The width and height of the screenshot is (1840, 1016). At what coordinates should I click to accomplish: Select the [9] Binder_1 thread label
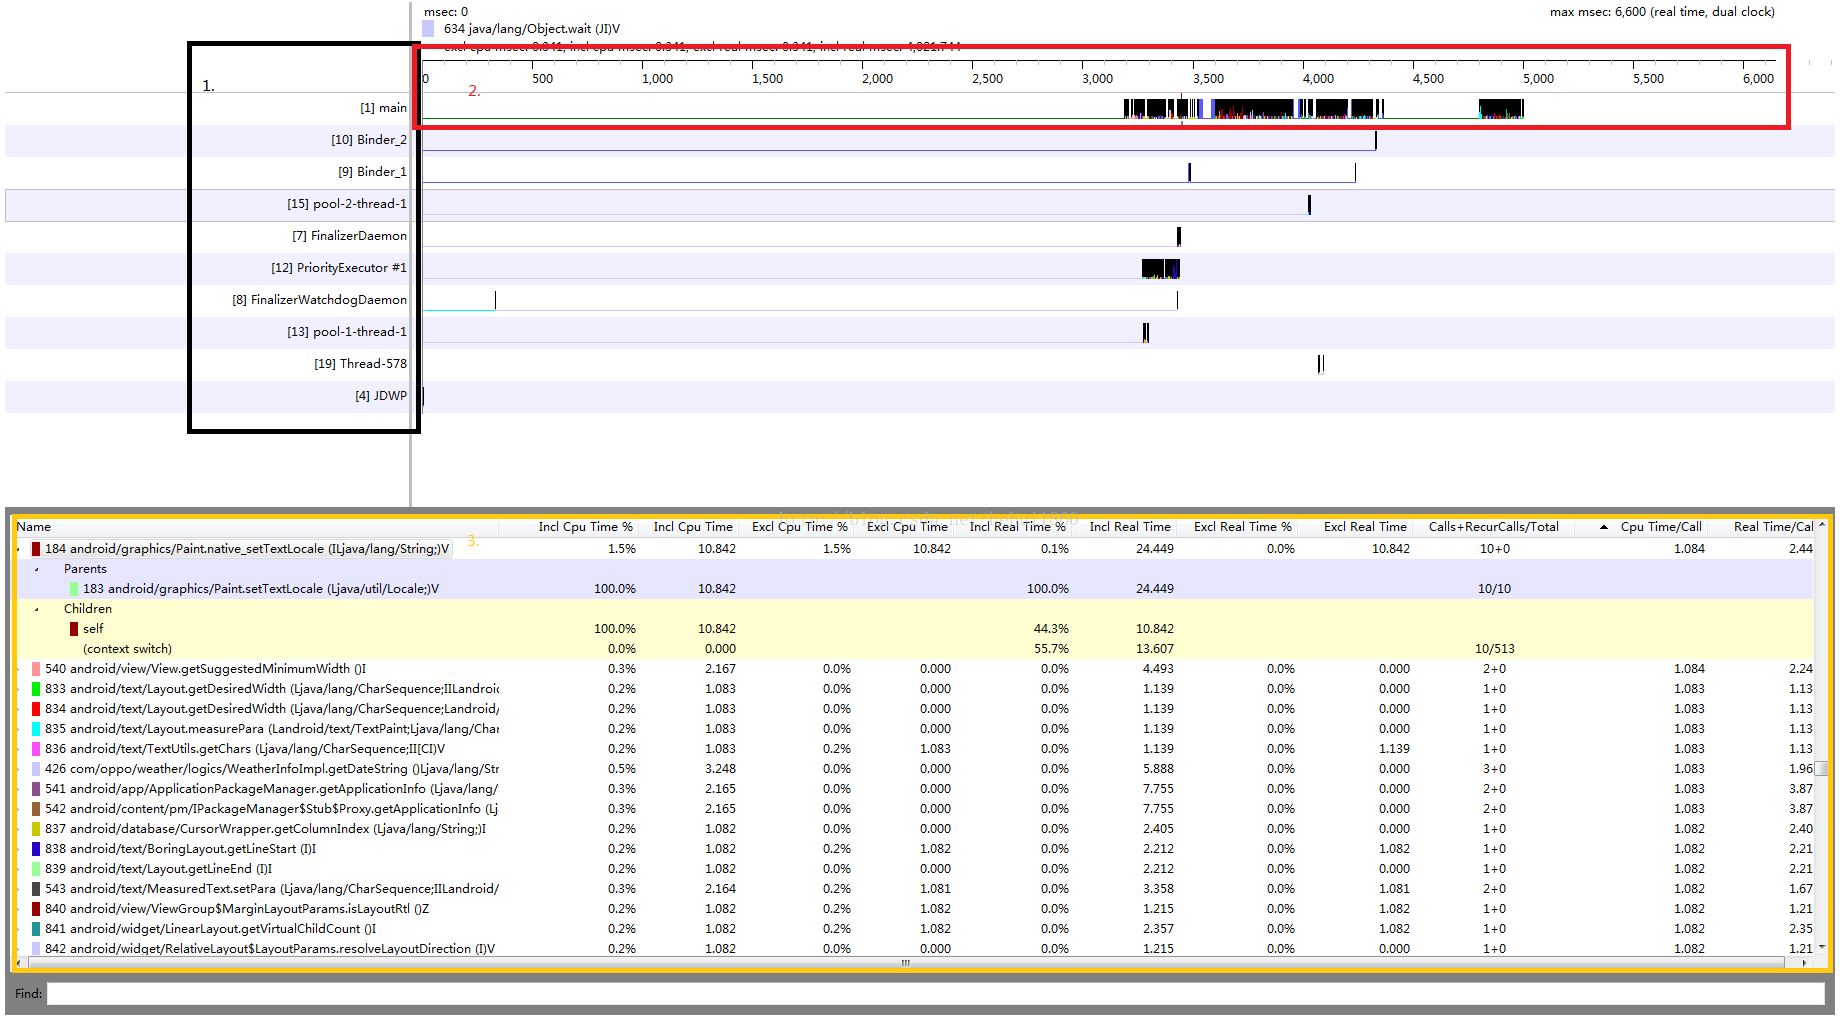[372, 172]
